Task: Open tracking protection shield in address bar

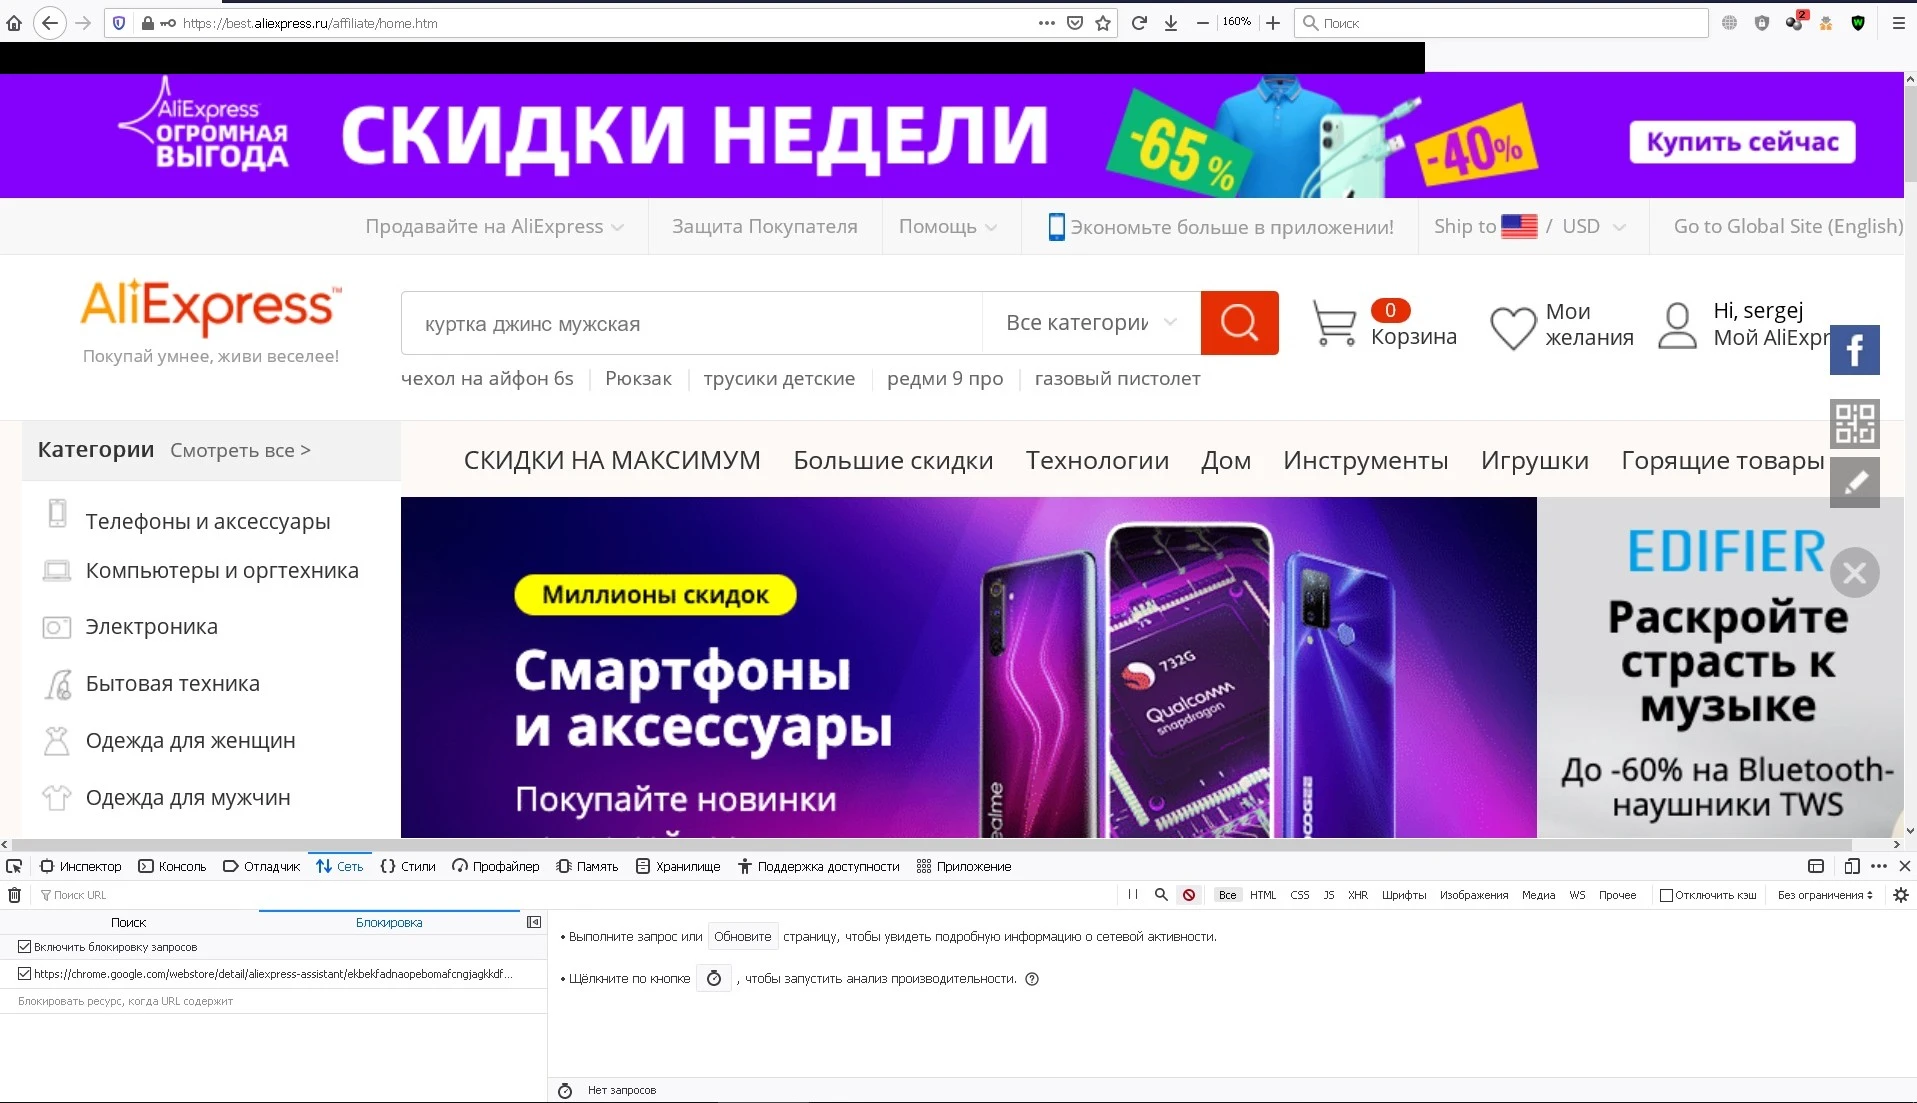Action: pyautogui.click(x=119, y=23)
